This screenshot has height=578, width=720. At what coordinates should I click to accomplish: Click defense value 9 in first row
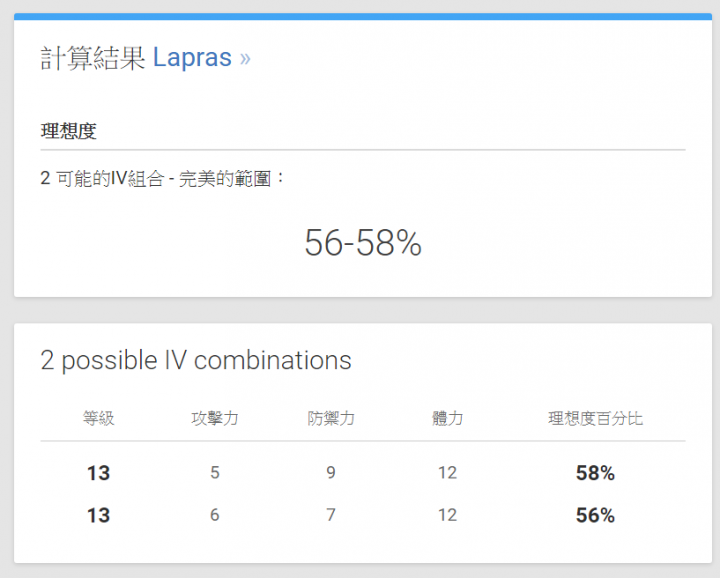click(x=331, y=473)
